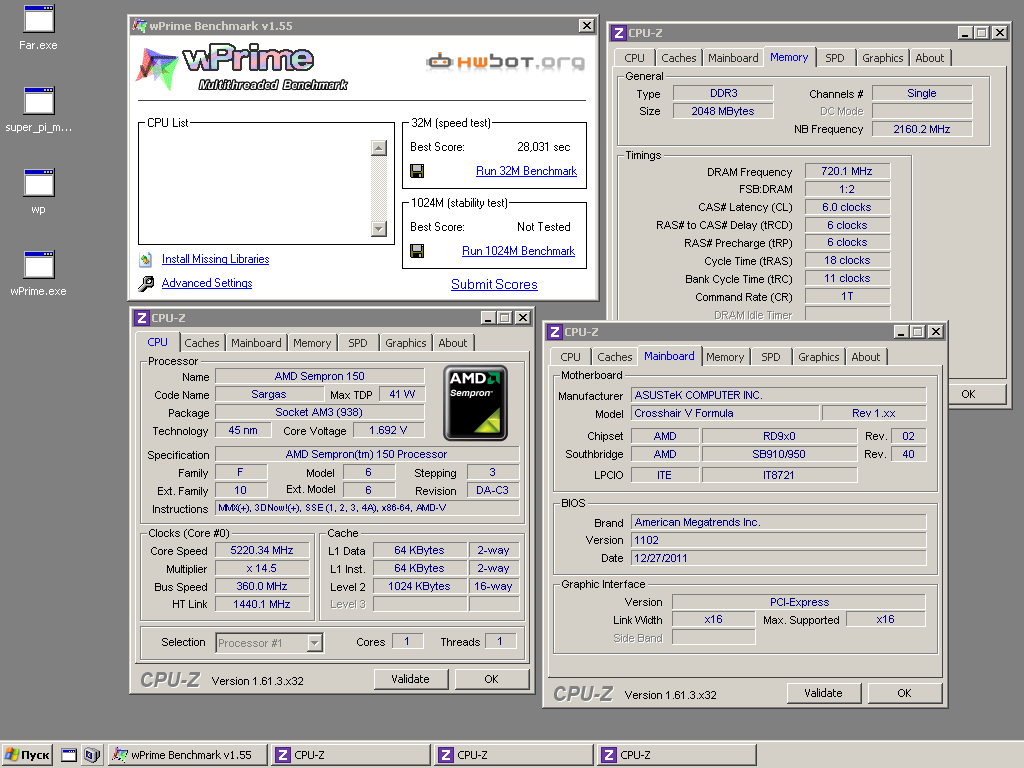Open the Submit Scores link
This screenshot has width=1024, height=768.
tap(494, 285)
